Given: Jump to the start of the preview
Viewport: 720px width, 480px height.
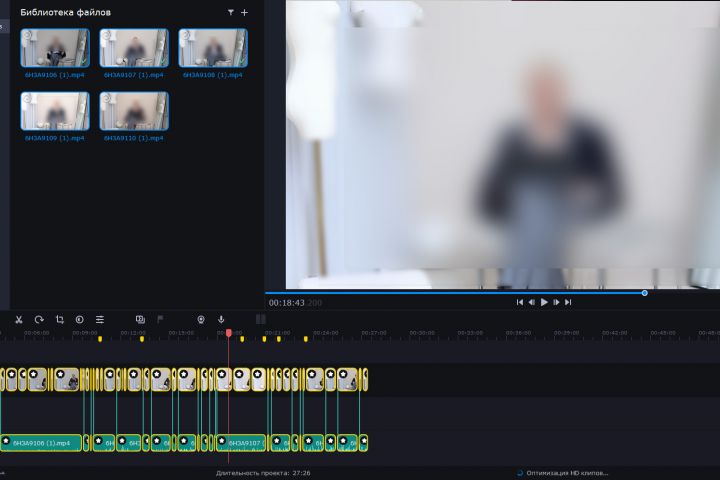Looking at the screenshot, I should pyautogui.click(x=519, y=302).
